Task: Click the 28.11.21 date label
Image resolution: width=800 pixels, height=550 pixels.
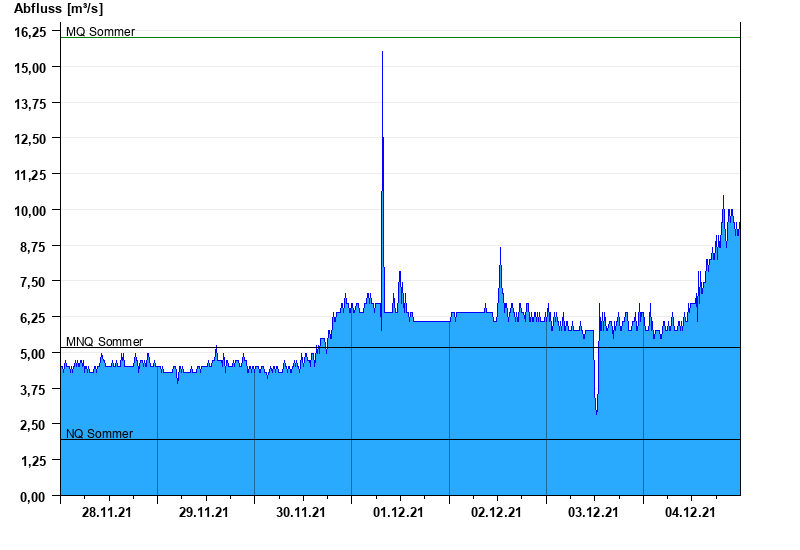Action: pos(107,512)
